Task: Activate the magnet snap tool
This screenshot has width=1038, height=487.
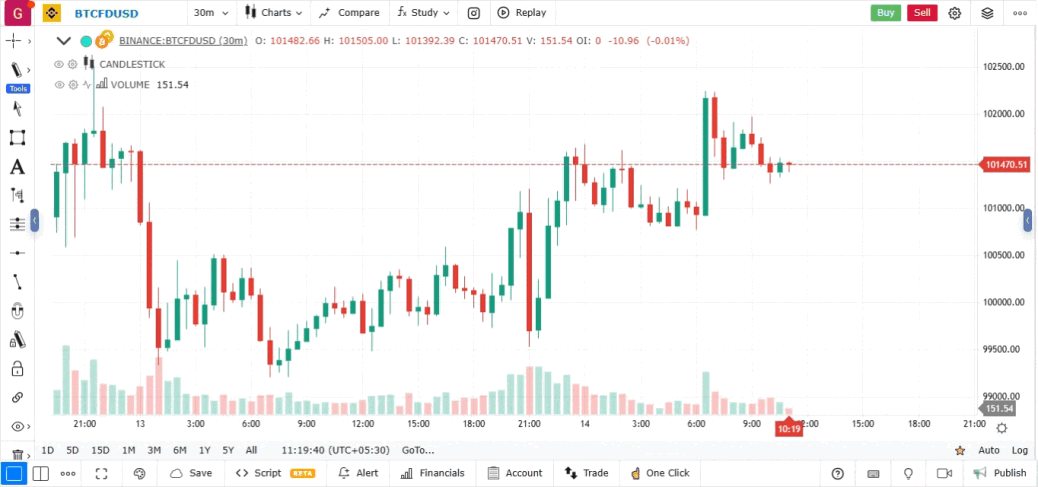Action: [17, 311]
